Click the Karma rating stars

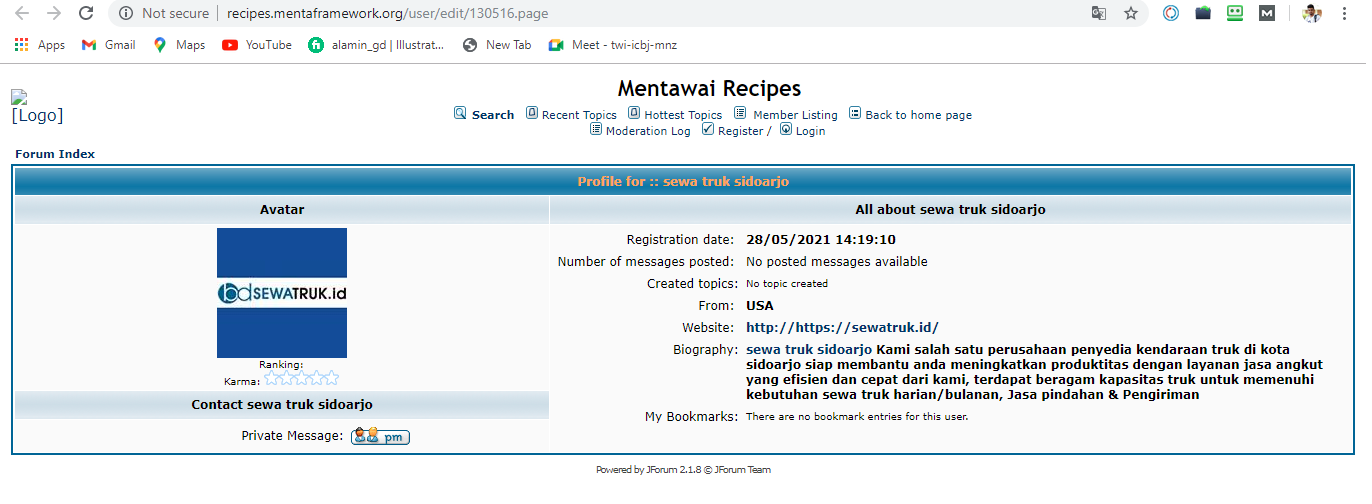pyautogui.click(x=301, y=378)
